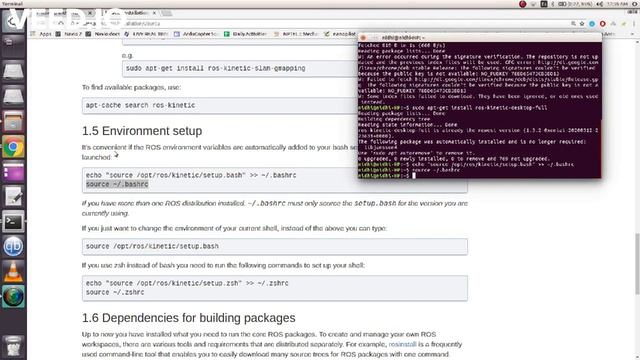Open the system power gear menu
The height and width of the screenshot is (360, 640).
(x=635, y=4)
